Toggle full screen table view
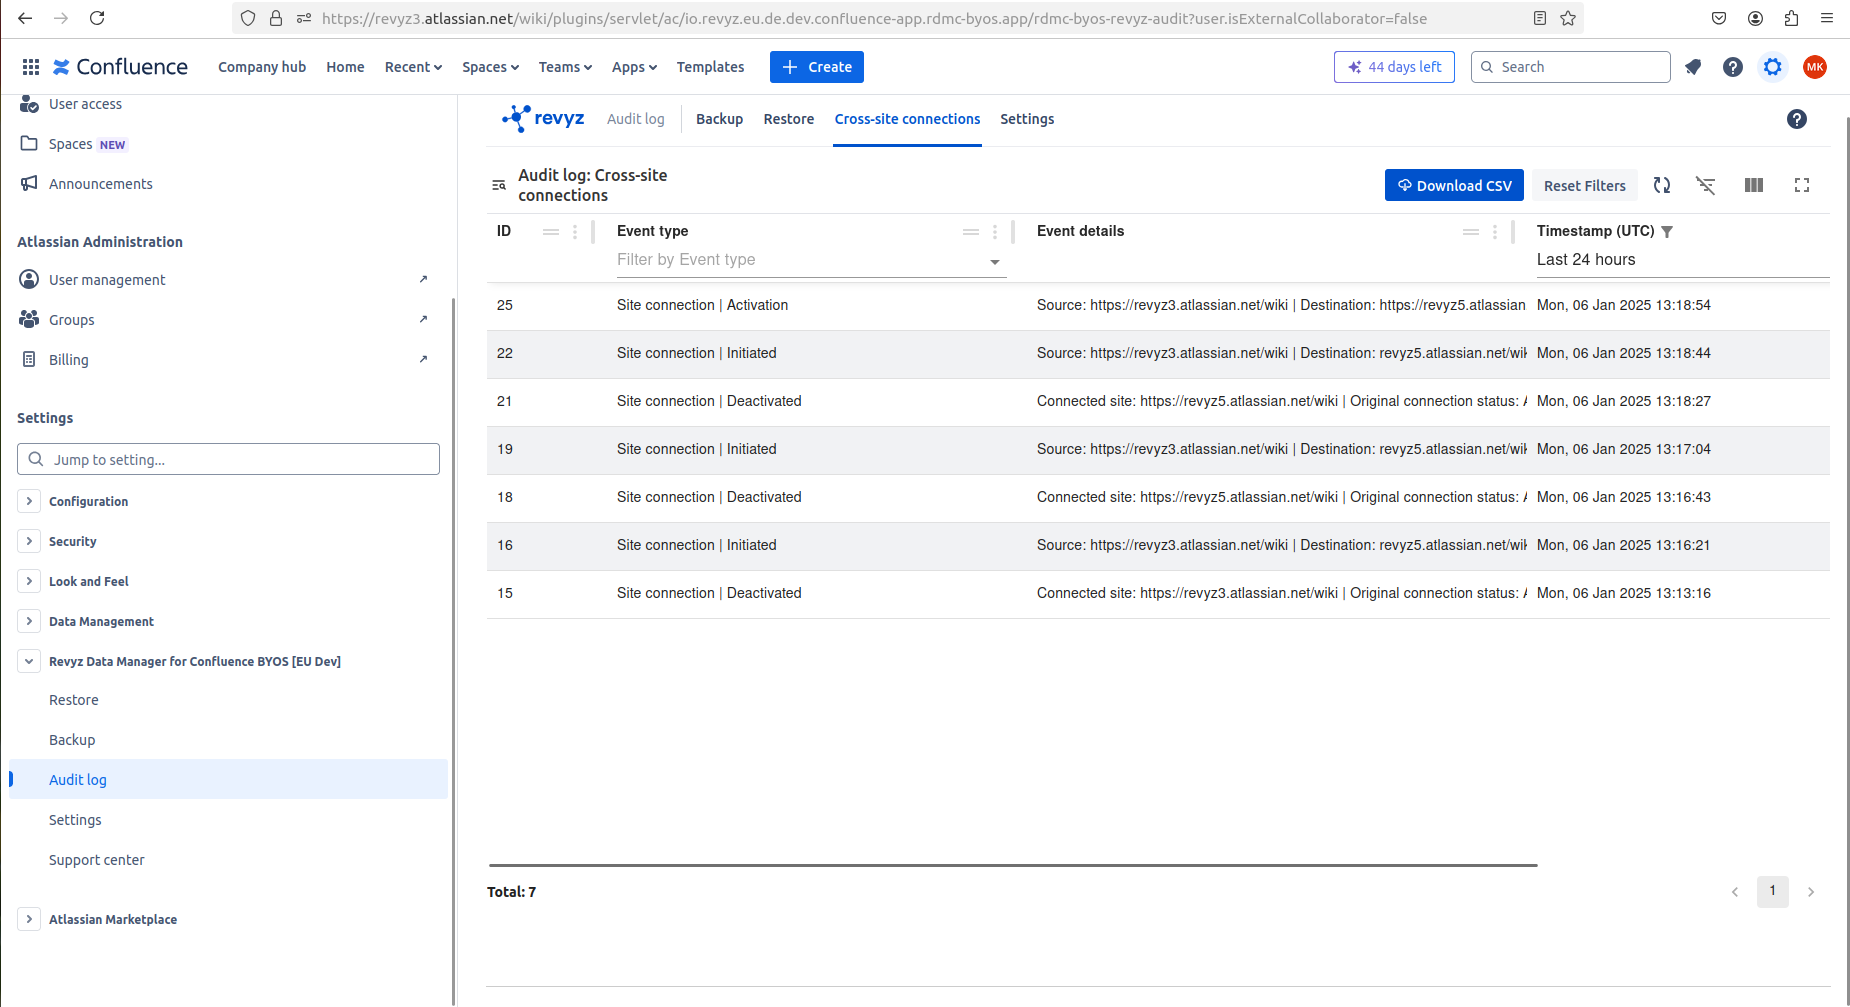 (x=1802, y=185)
